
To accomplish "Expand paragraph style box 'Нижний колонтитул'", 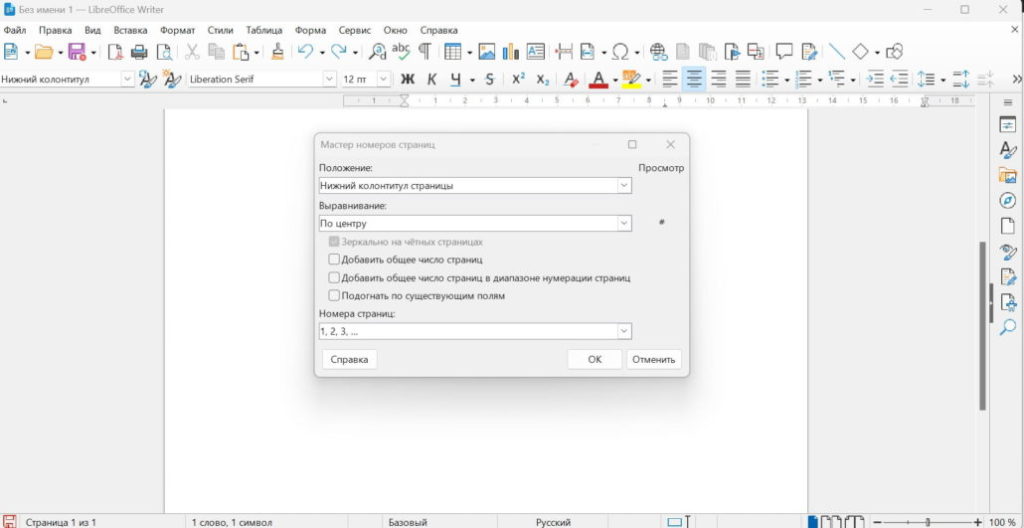I will click(x=127, y=79).
